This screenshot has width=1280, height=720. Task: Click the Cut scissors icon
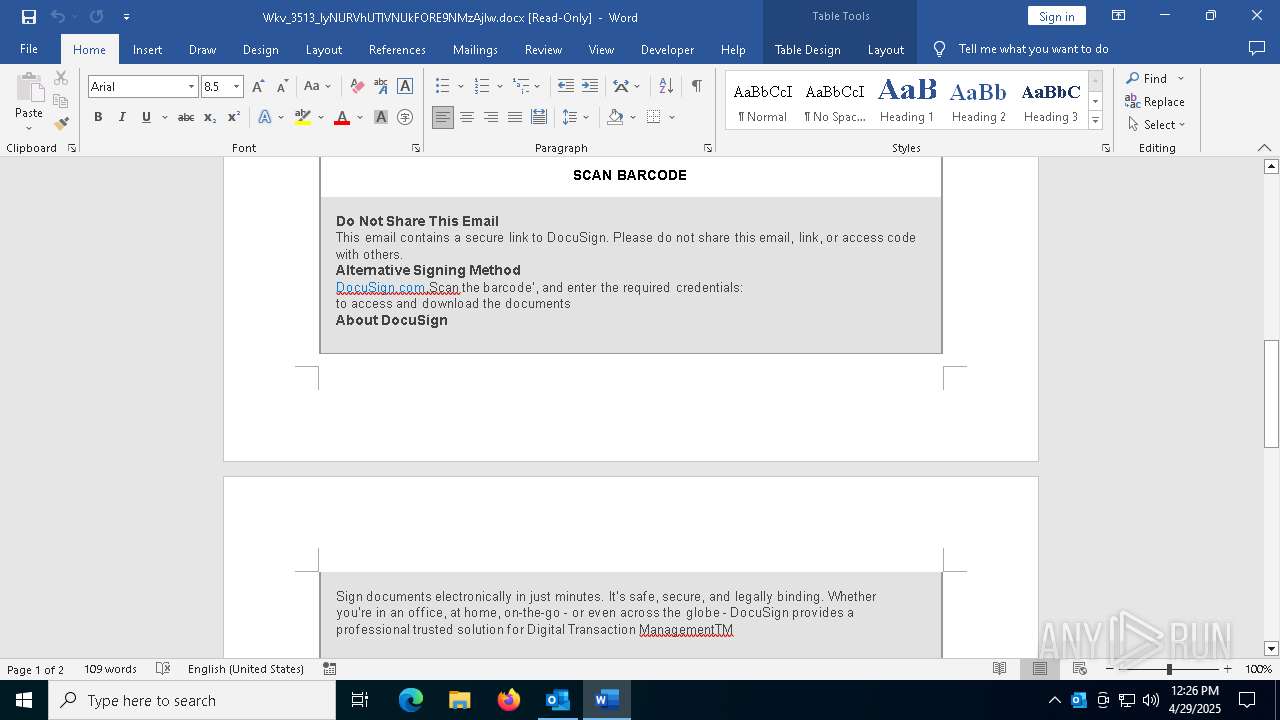(x=61, y=78)
